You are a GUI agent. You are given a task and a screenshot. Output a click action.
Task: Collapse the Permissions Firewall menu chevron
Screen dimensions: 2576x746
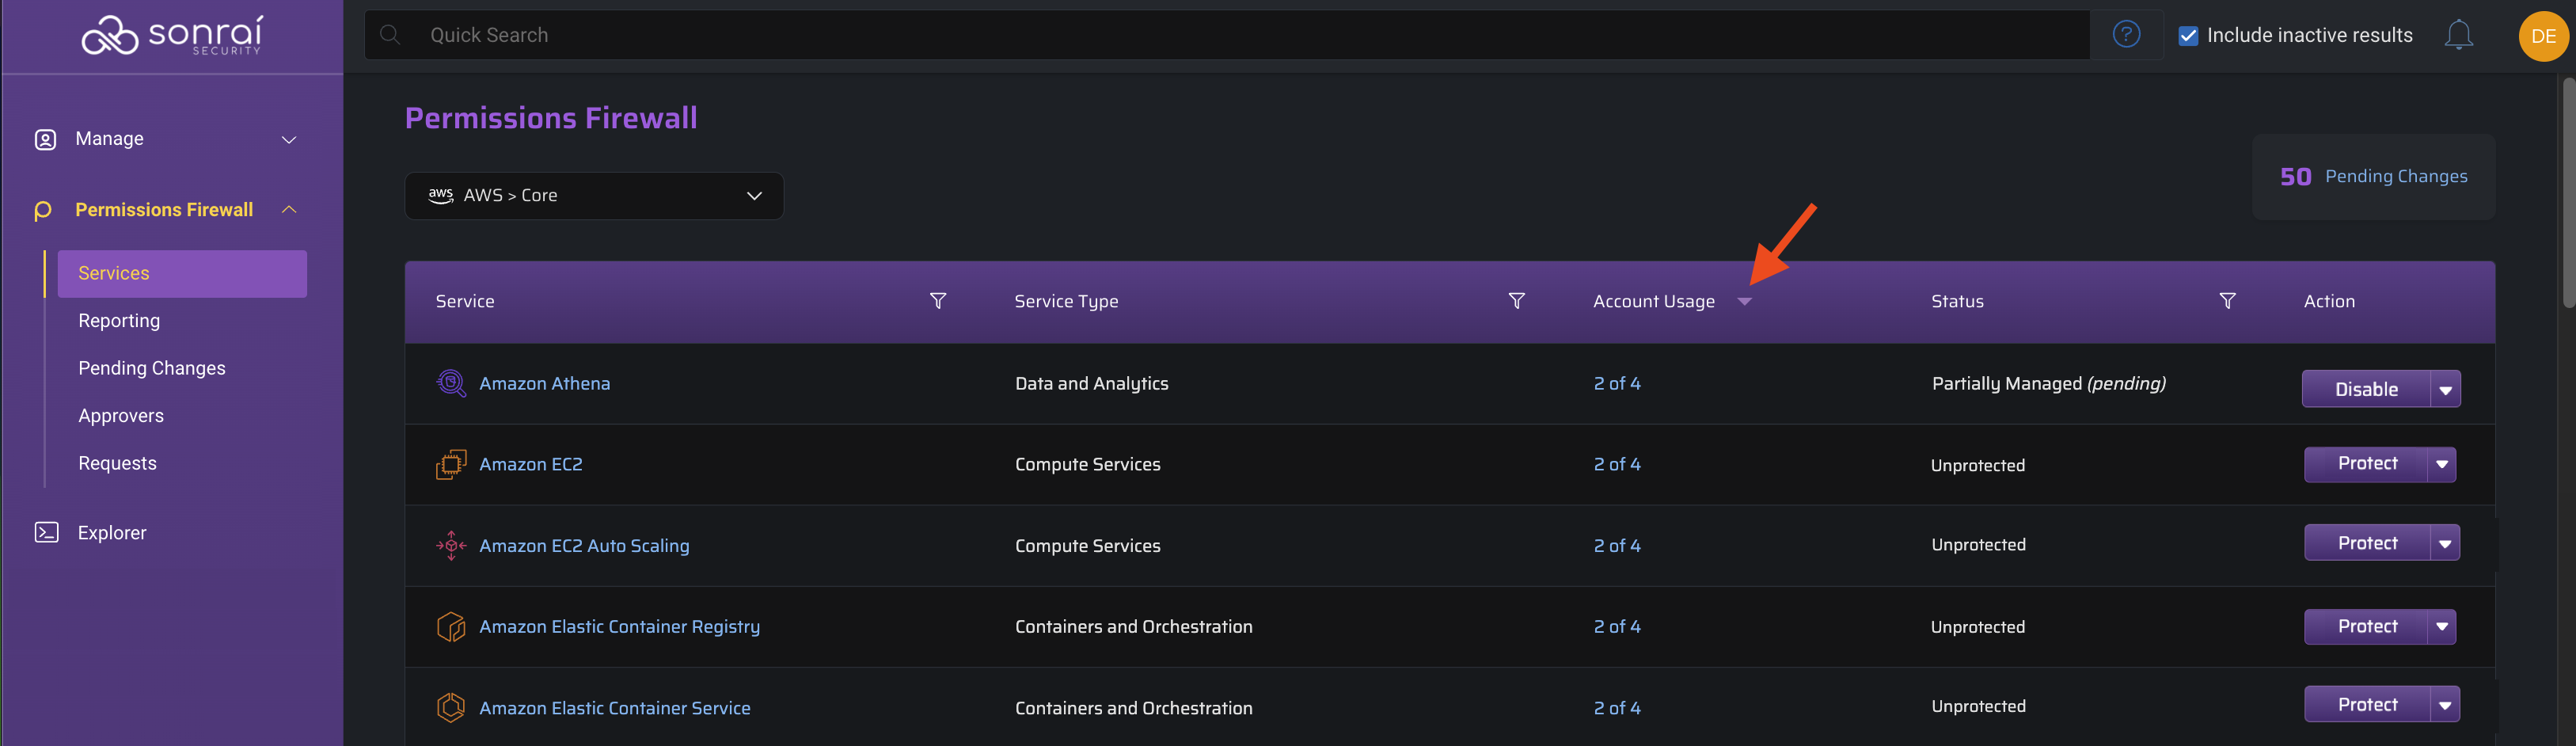[289, 209]
